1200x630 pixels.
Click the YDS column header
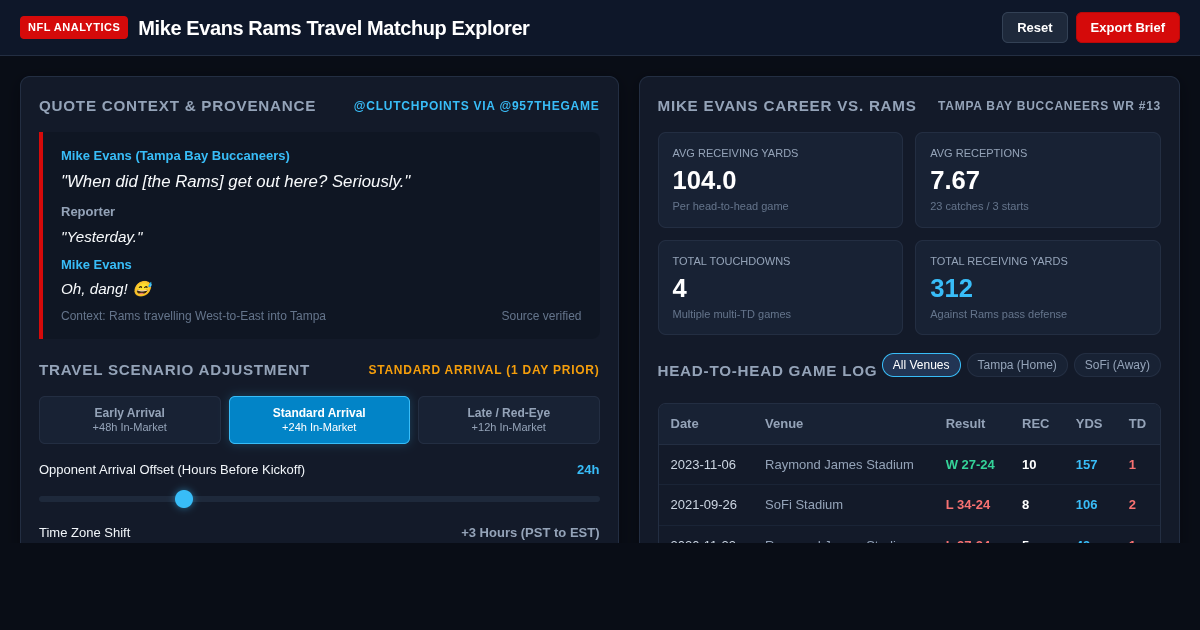click(x=1089, y=424)
